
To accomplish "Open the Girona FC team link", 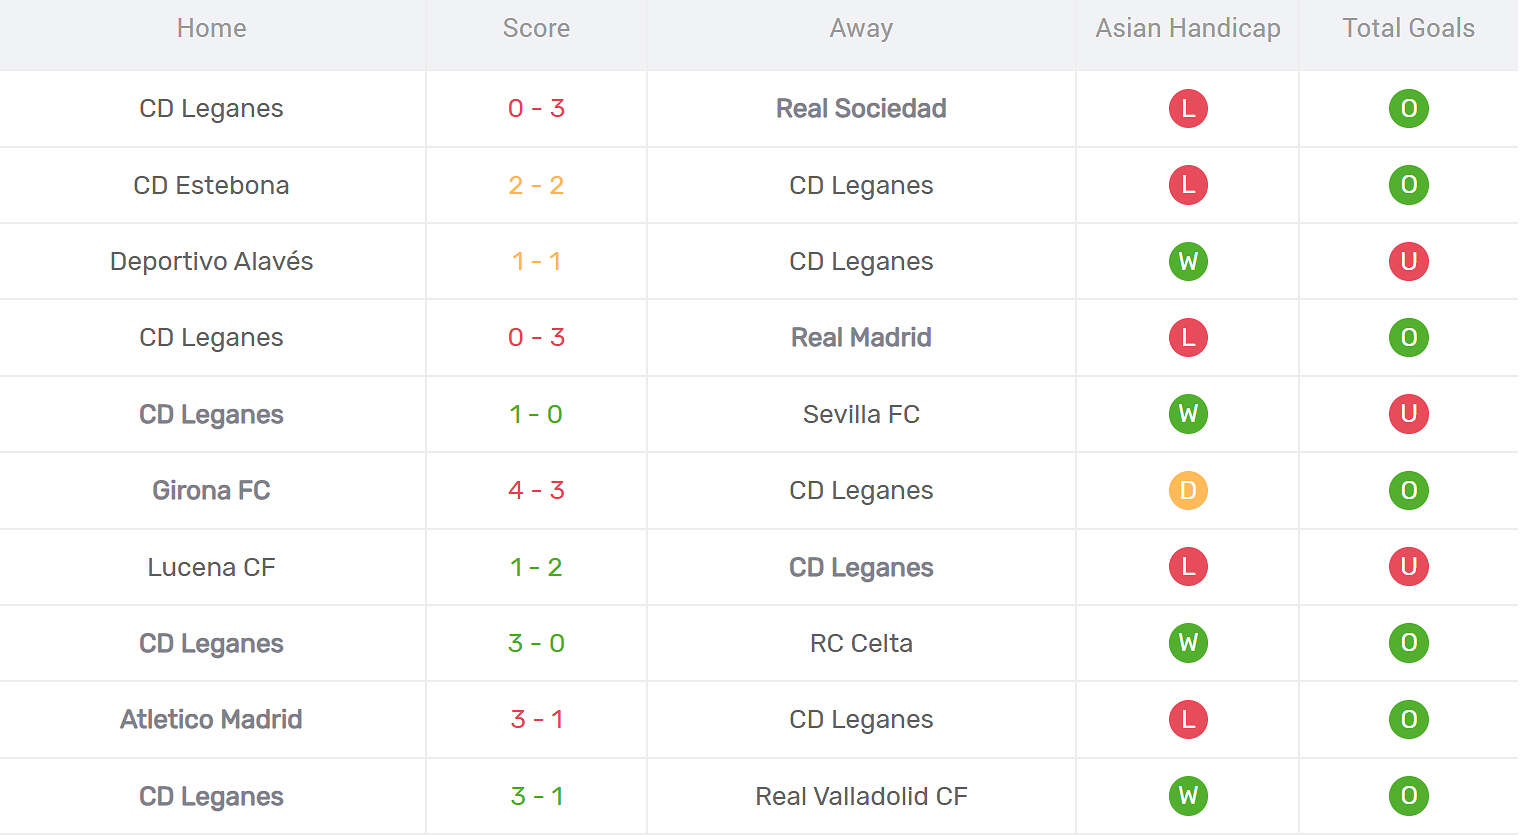I will coord(211,490).
